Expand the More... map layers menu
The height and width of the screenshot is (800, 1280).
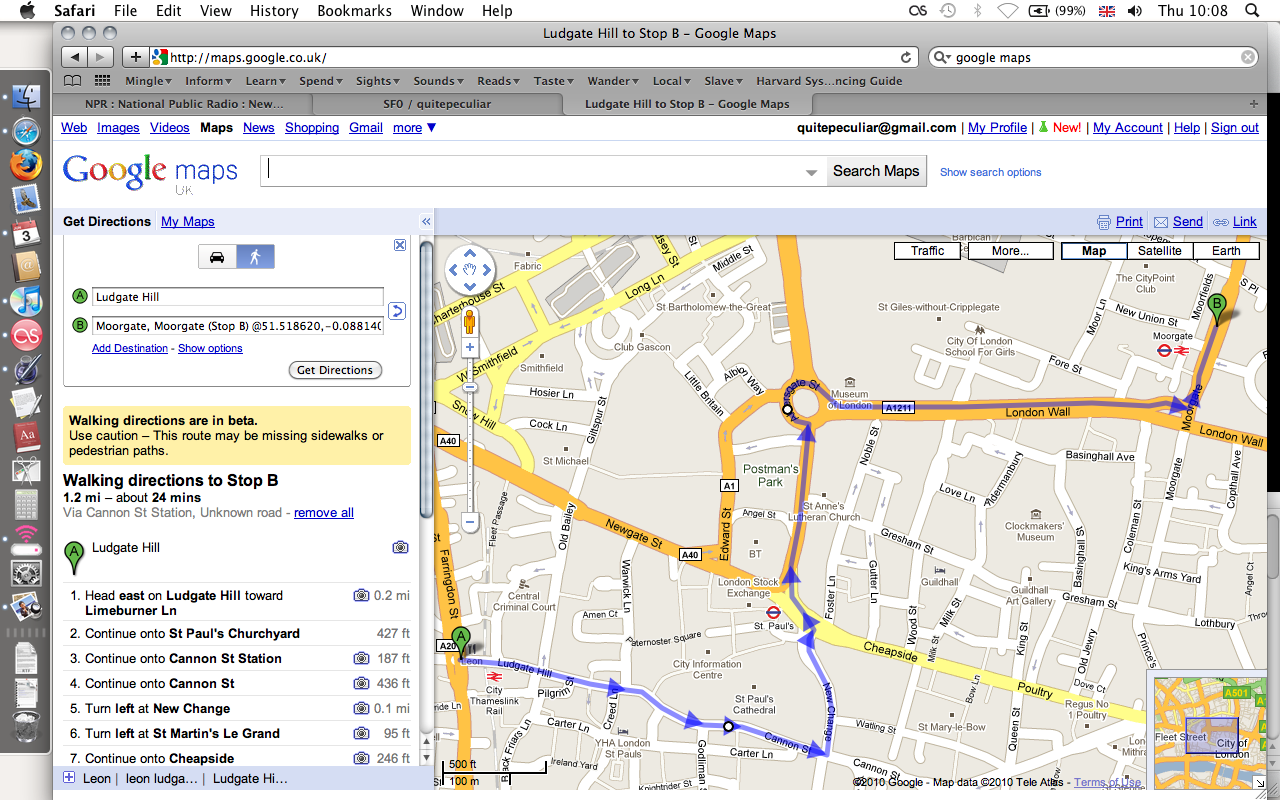pos(1010,251)
